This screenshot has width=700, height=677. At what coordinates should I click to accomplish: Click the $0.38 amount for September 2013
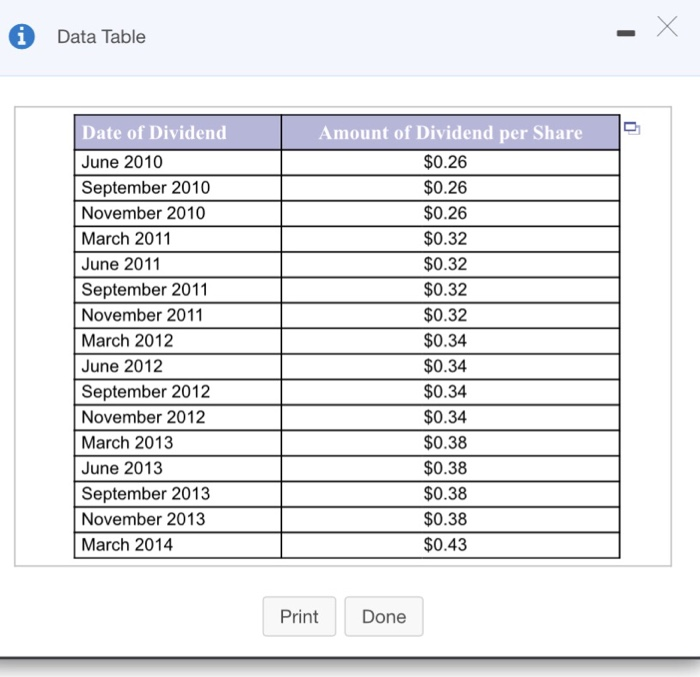pos(450,493)
